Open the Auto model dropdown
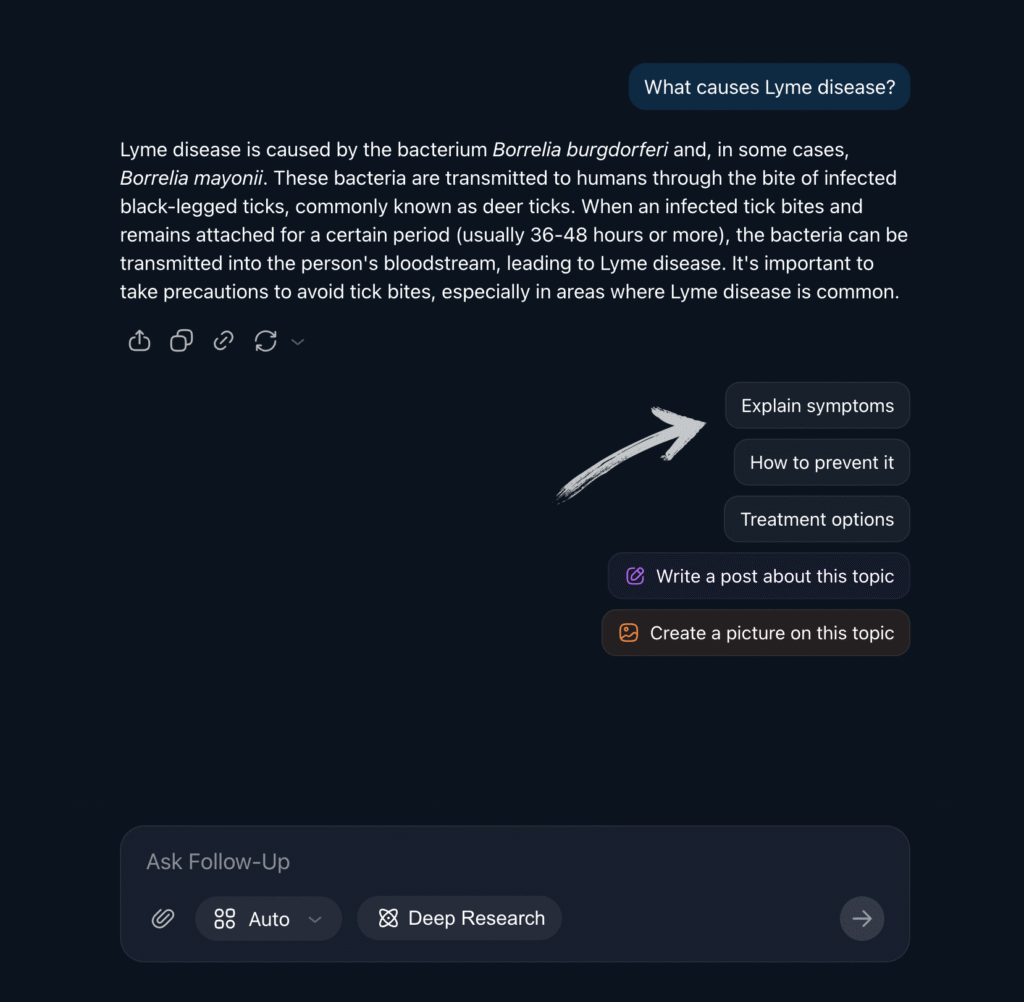The image size is (1024, 1002). coord(268,918)
